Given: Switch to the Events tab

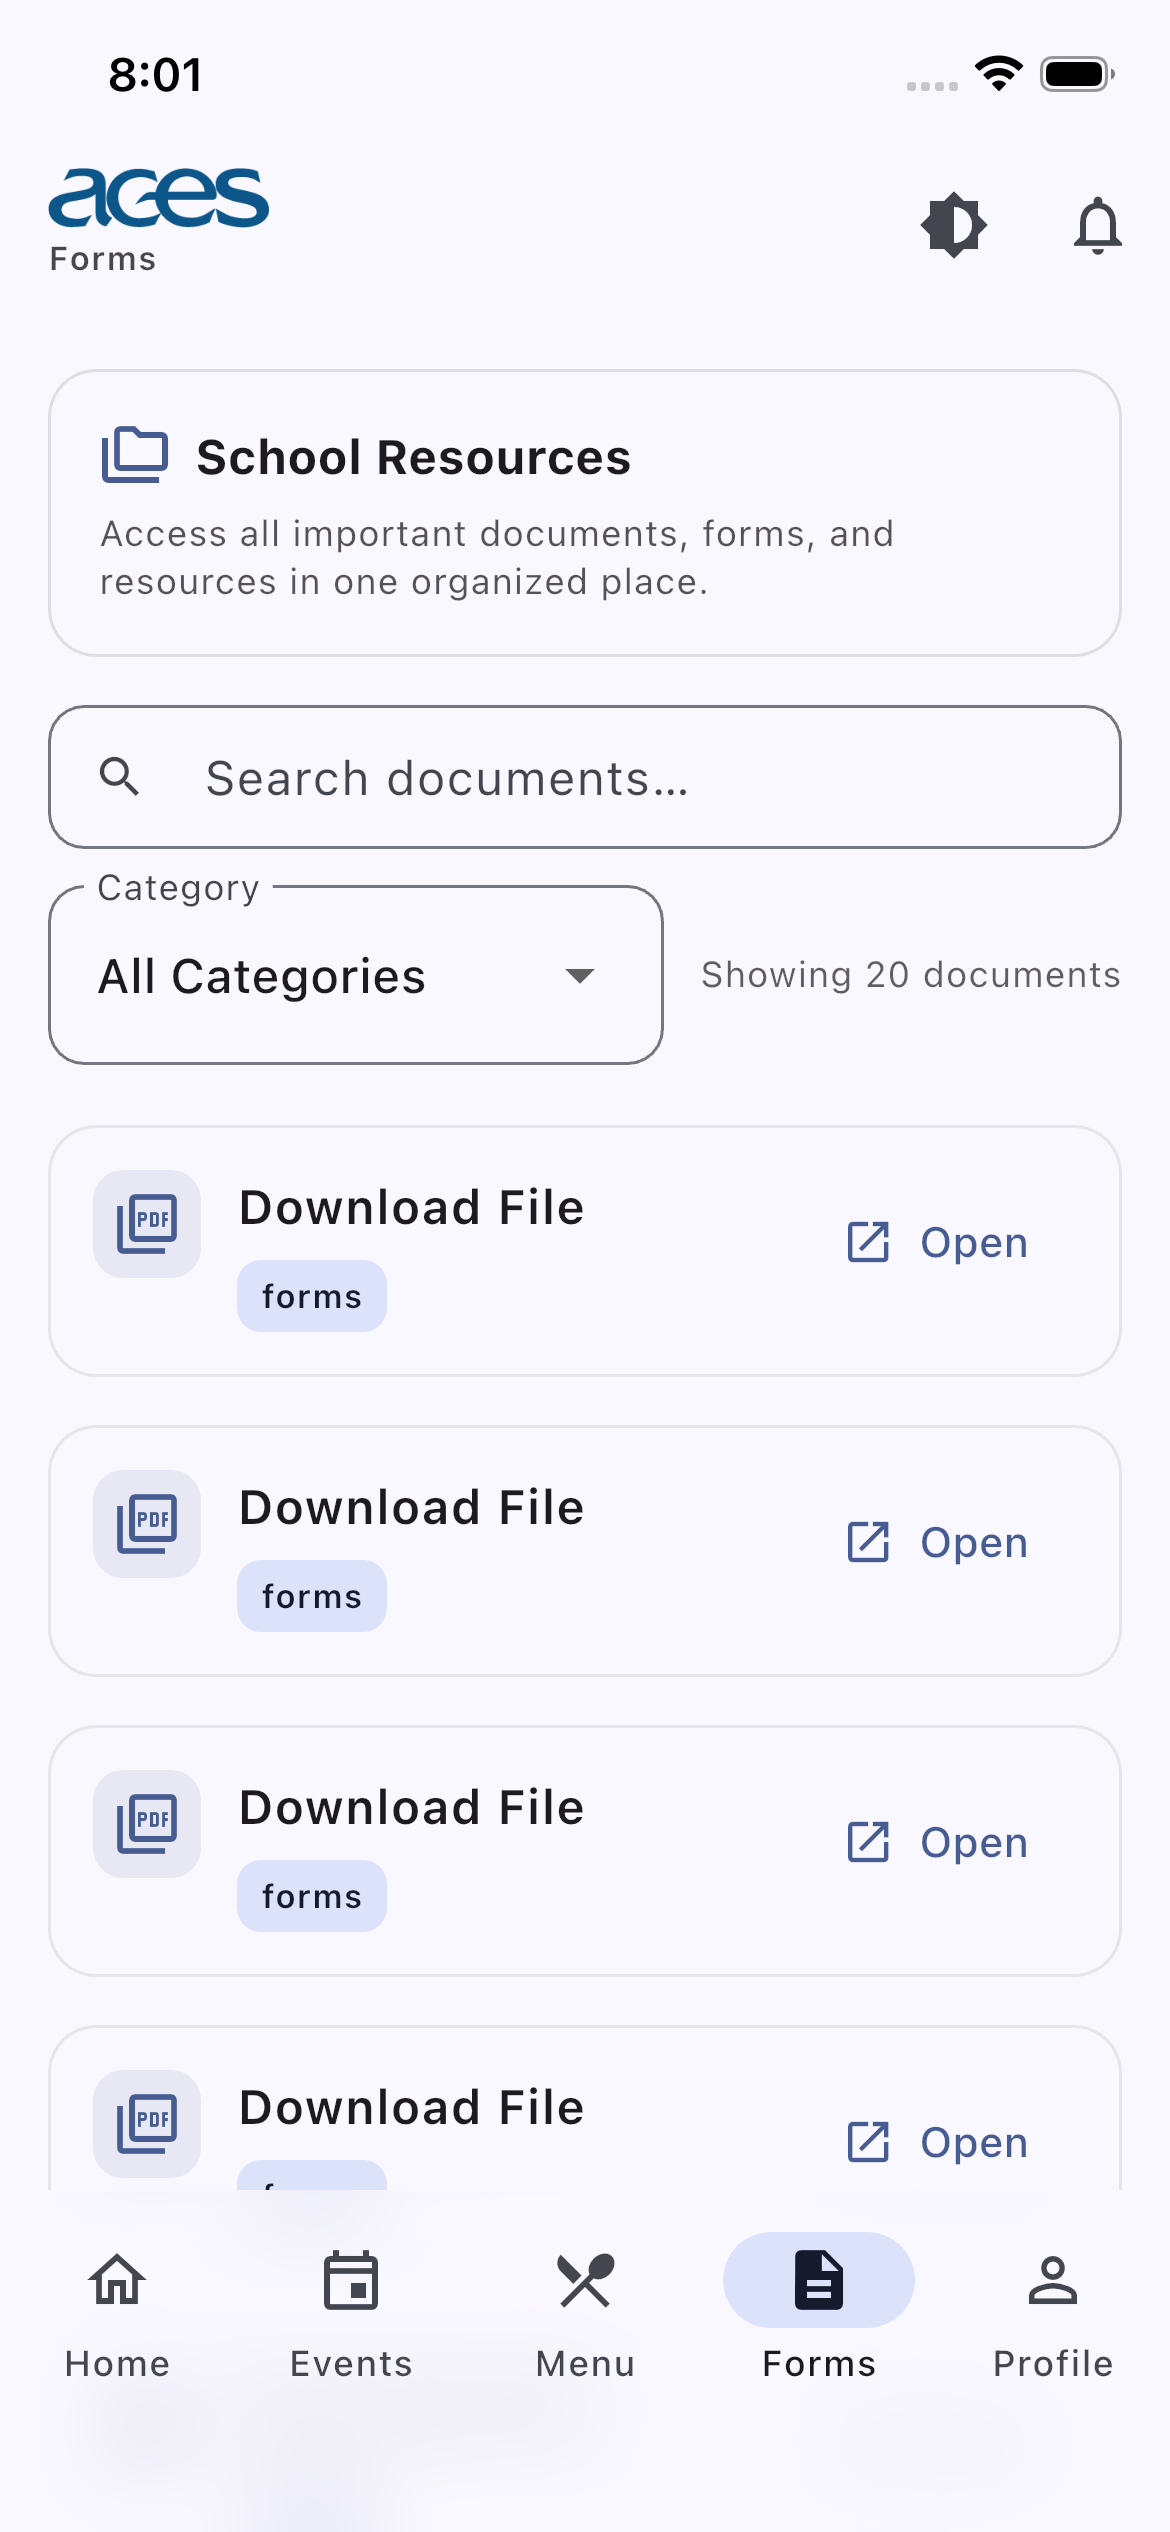Looking at the screenshot, I should coord(351,2314).
